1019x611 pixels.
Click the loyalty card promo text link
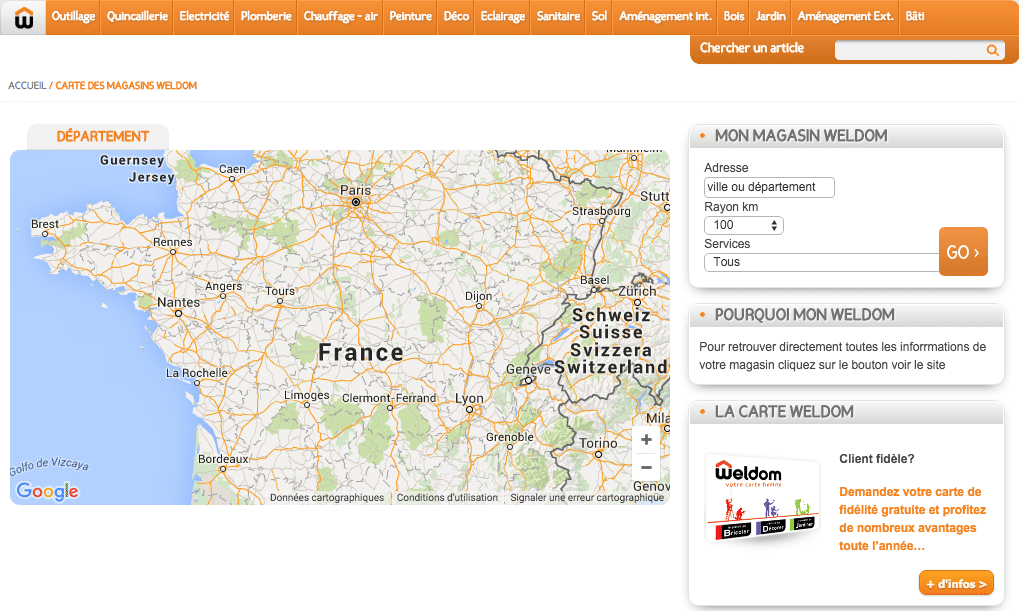pyautogui.click(x=912, y=519)
